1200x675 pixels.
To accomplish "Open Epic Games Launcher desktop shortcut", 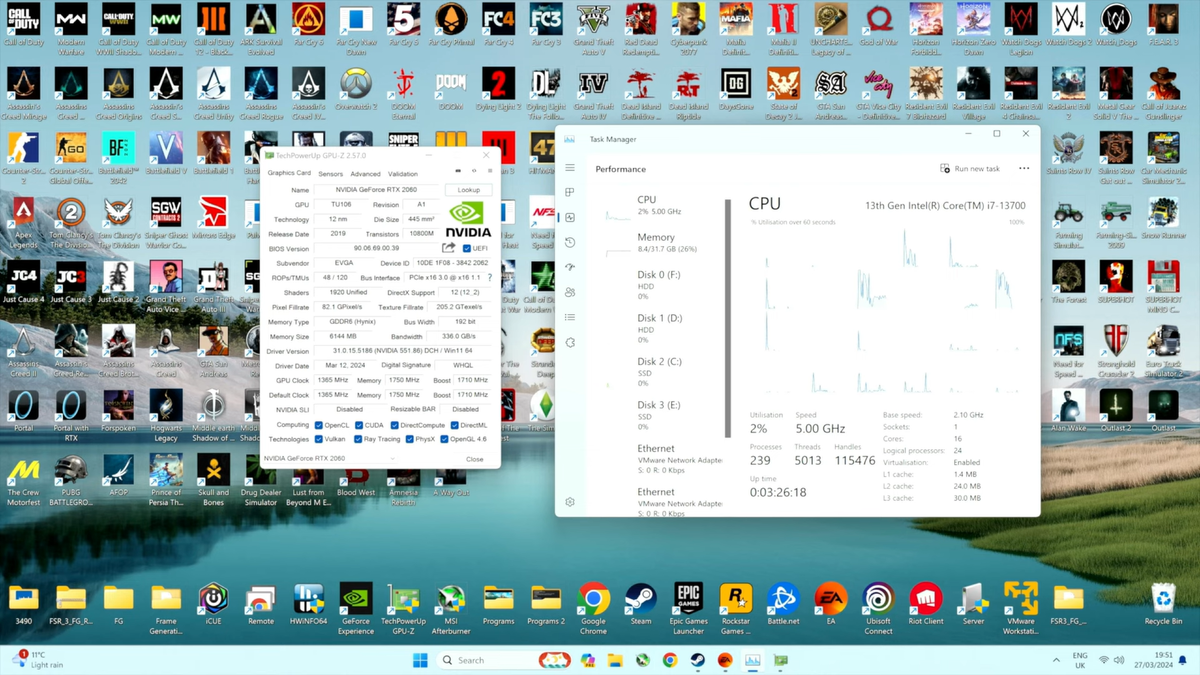I will (688, 609).
